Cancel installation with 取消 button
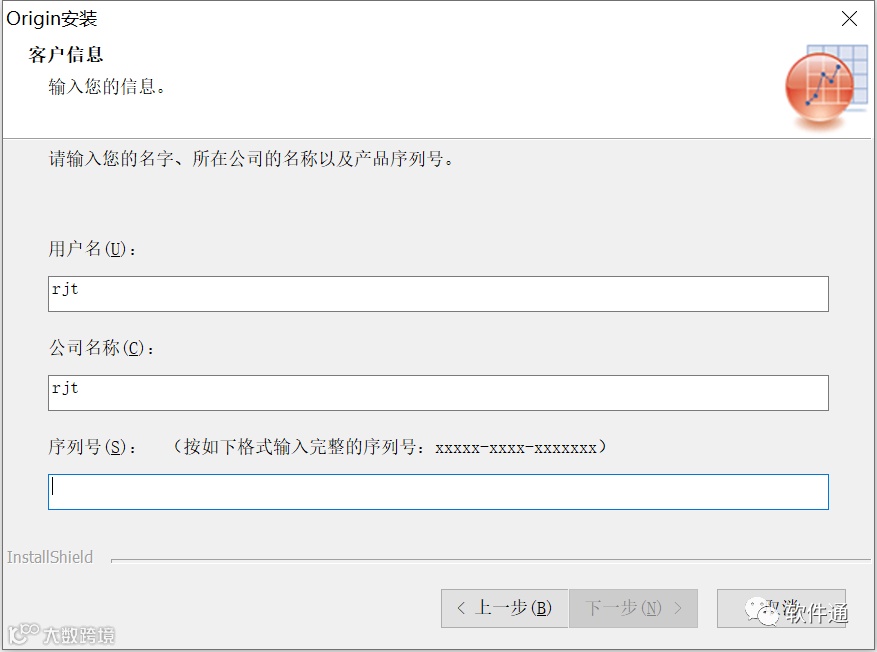This screenshot has width=877, height=652. pyautogui.click(x=781, y=608)
